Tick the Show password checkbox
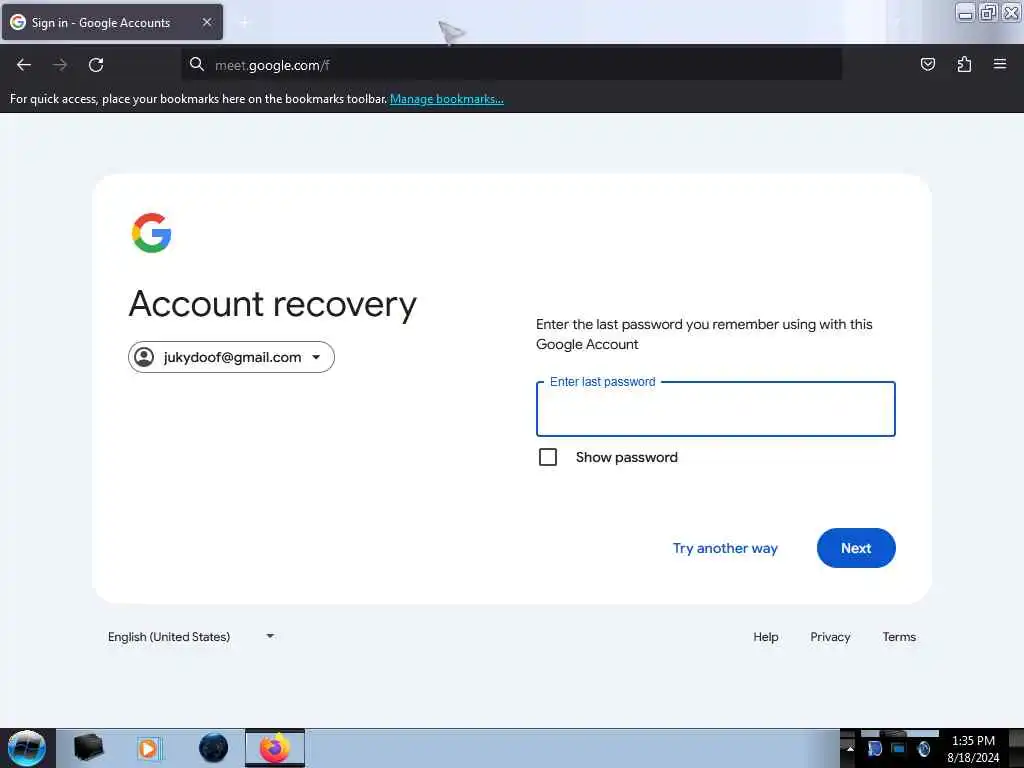The height and width of the screenshot is (768, 1024). (548, 457)
